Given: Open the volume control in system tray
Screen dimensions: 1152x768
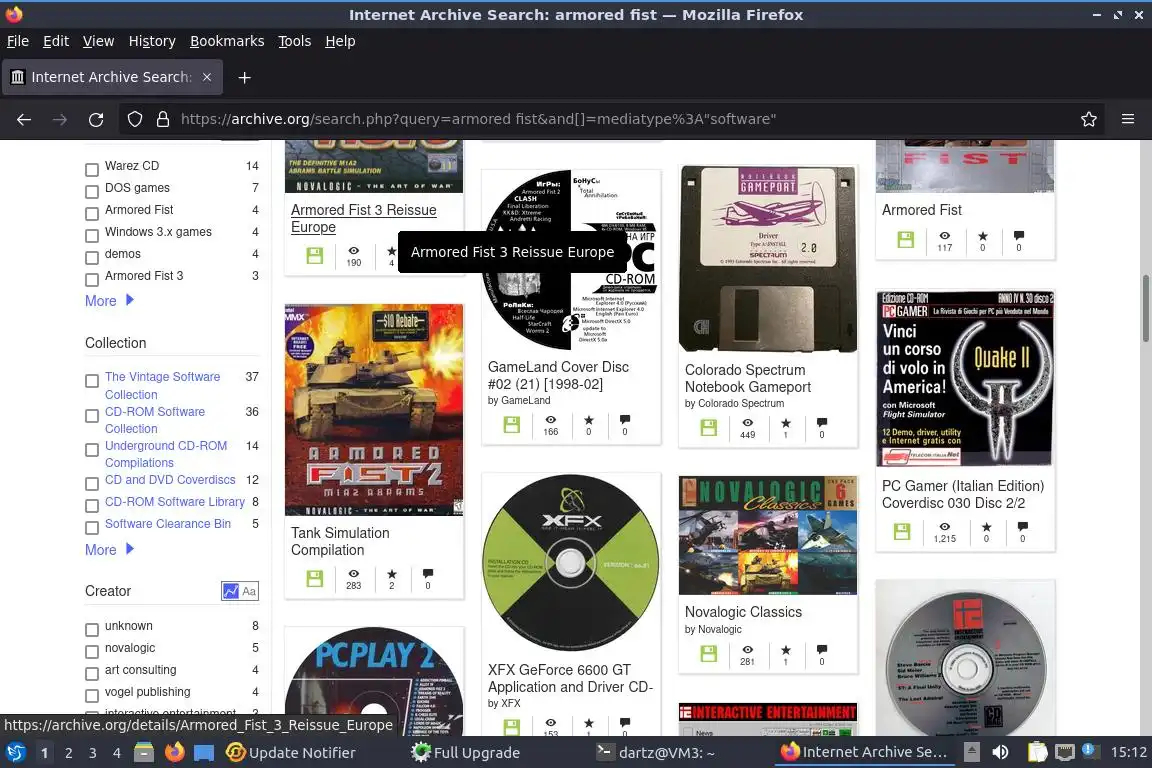Looking at the screenshot, I should (x=1000, y=753).
